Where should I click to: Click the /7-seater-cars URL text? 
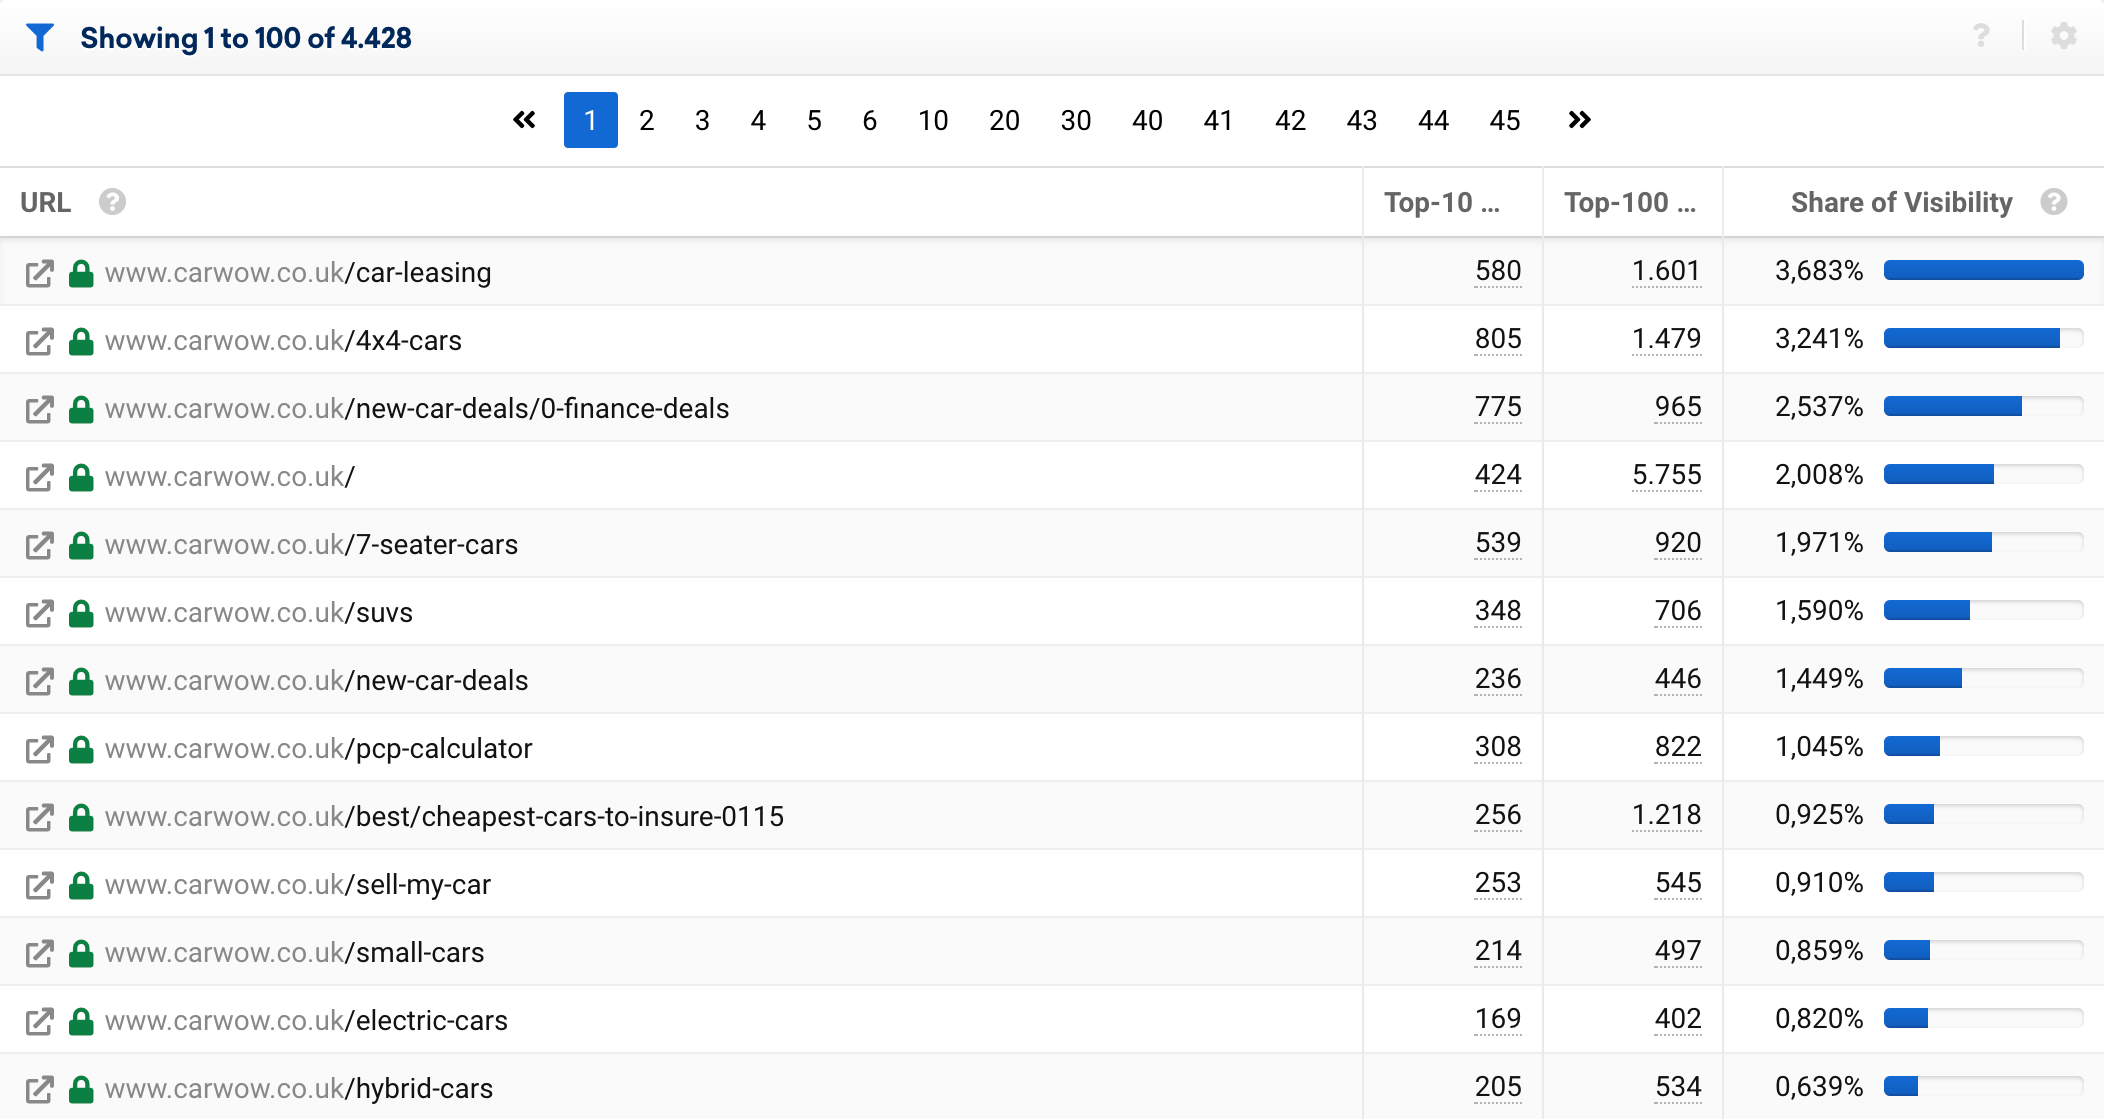pyautogui.click(x=311, y=545)
